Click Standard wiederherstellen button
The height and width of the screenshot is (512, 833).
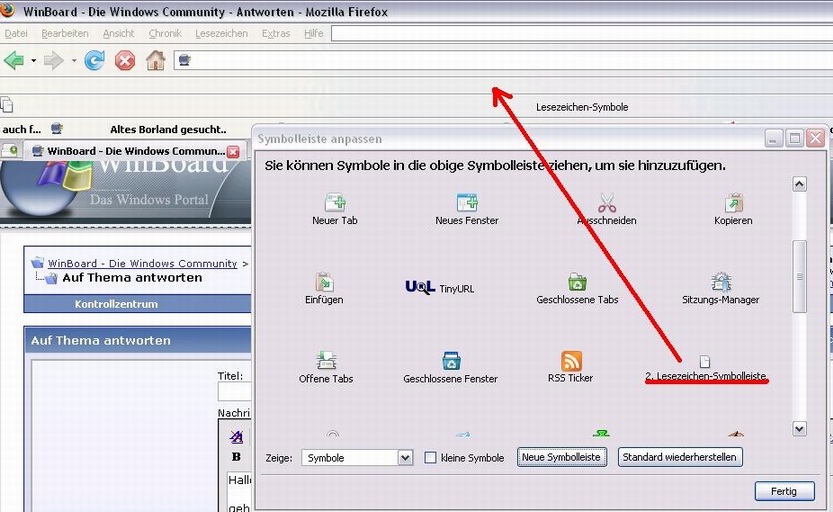679,457
